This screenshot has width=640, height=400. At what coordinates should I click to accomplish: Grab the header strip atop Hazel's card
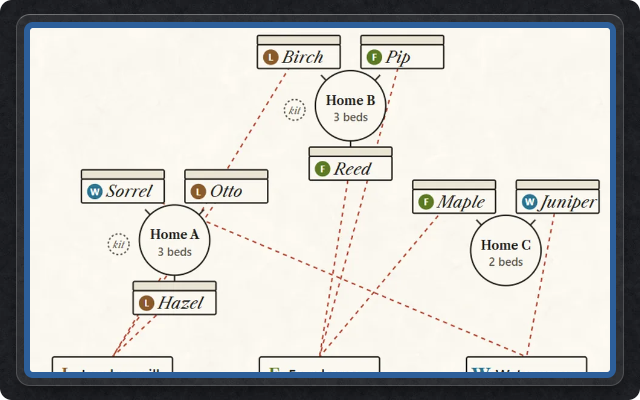(175, 286)
